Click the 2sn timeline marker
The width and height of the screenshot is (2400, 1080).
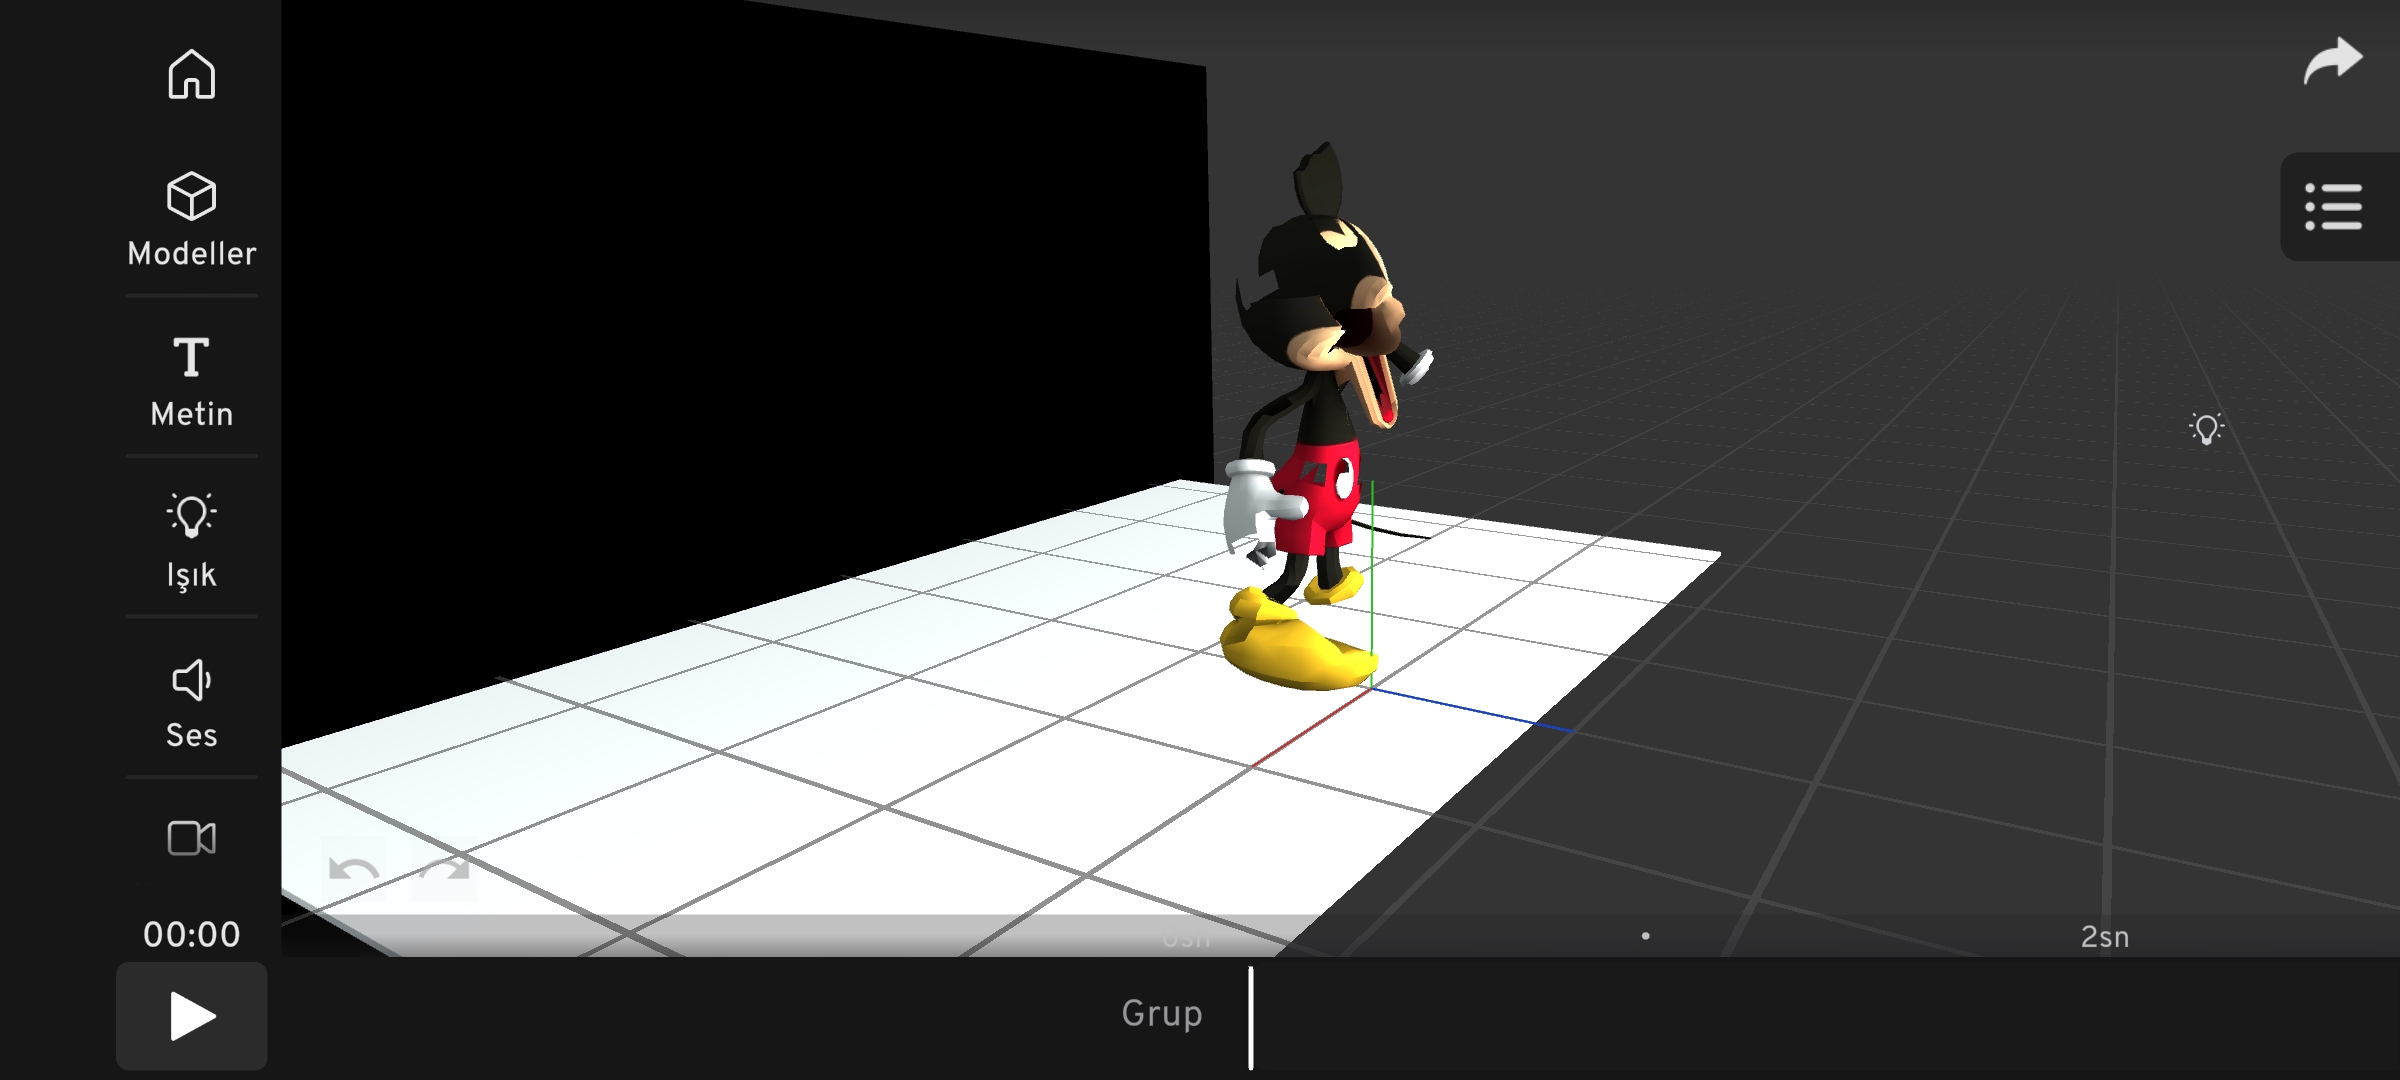pyautogui.click(x=2104, y=937)
